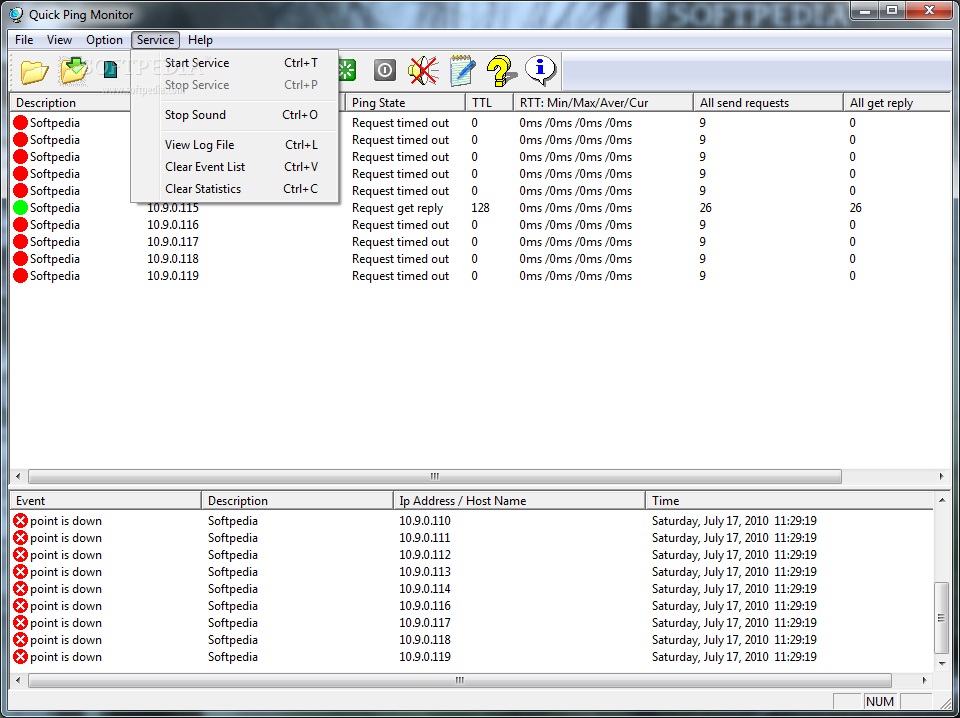Image resolution: width=960 pixels, height=718 pixels.
Task: Click the down event icon for 10.9.0.119
Action: point(21,657)
